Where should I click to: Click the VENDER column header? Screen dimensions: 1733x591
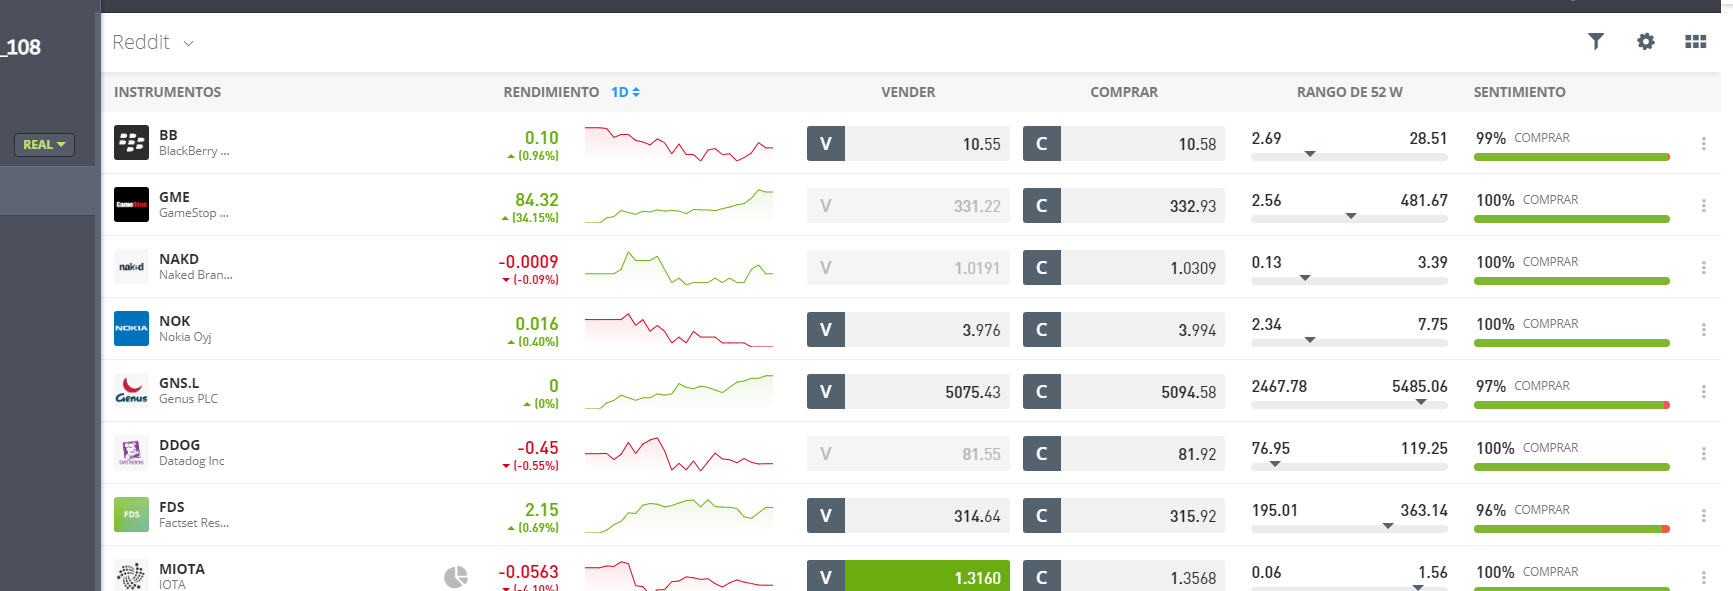908,92
